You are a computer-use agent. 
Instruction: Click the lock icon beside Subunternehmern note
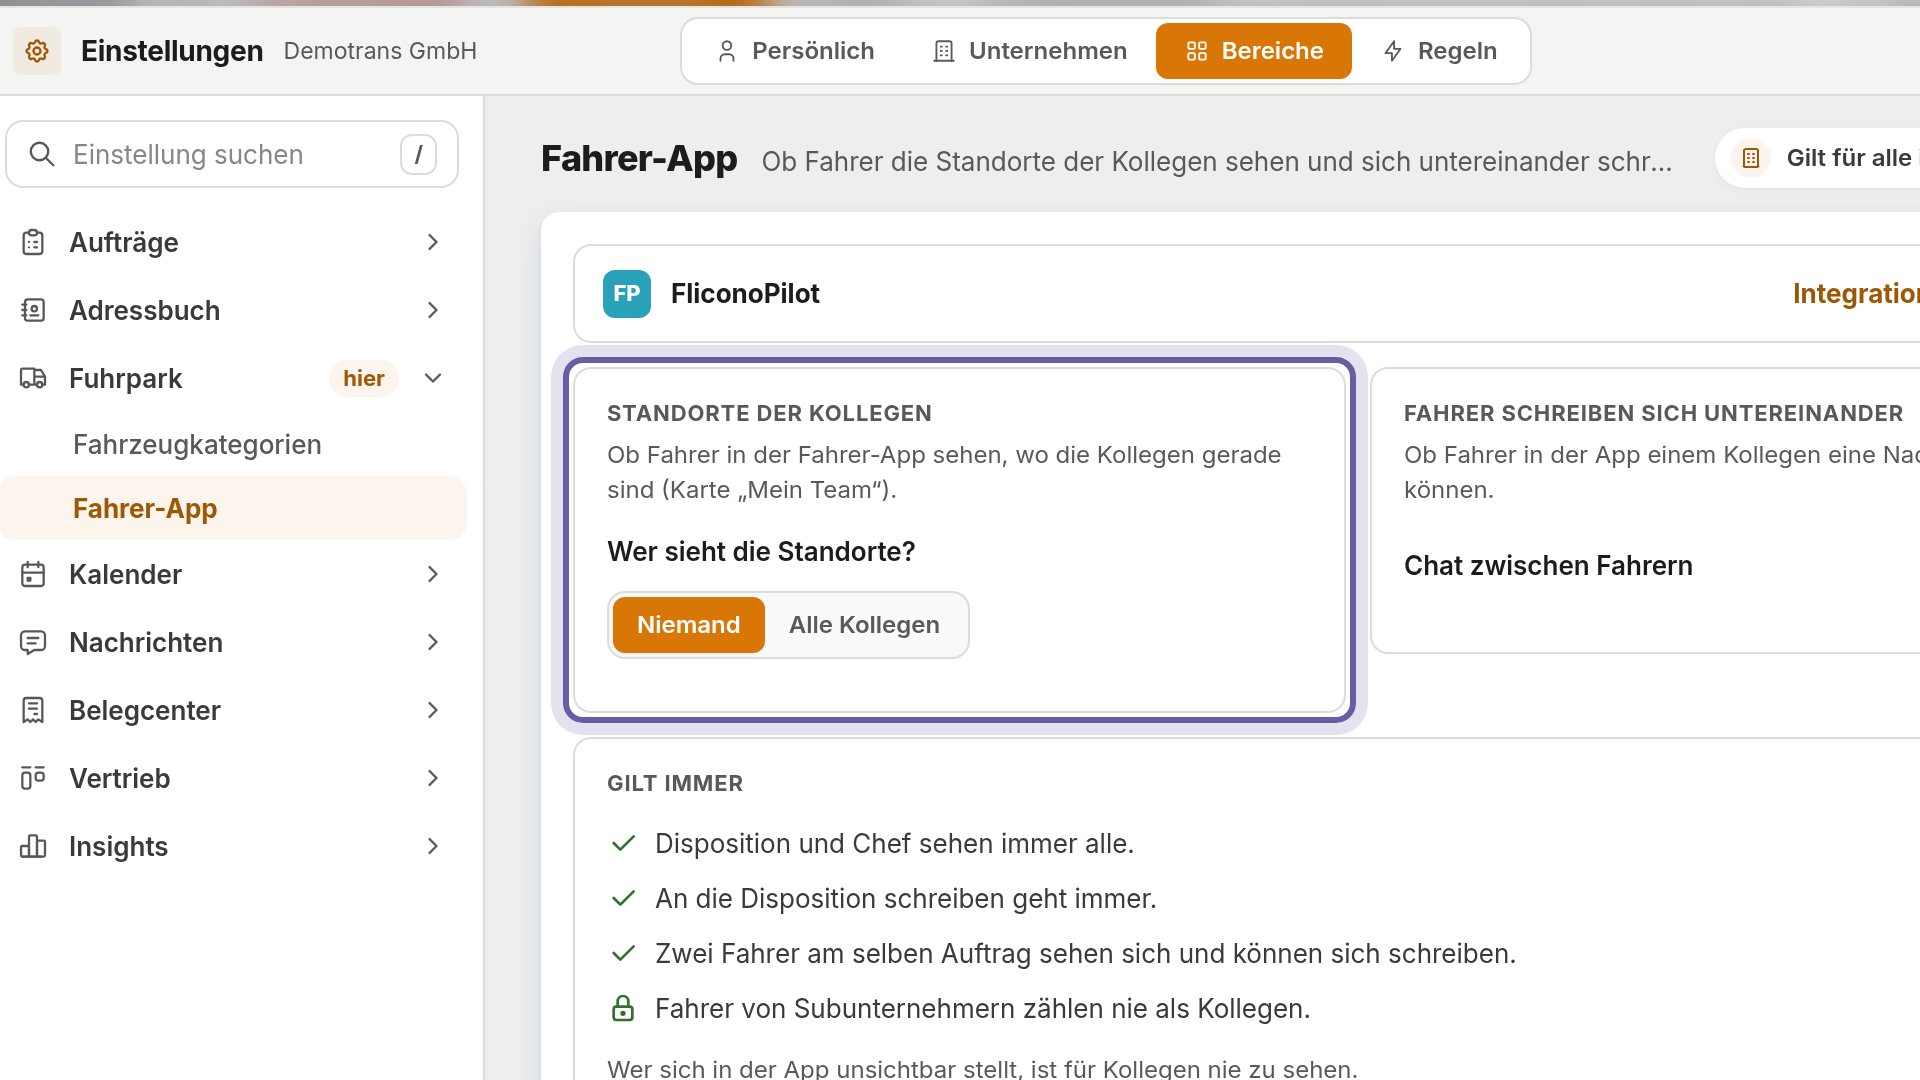point(623,1008)
